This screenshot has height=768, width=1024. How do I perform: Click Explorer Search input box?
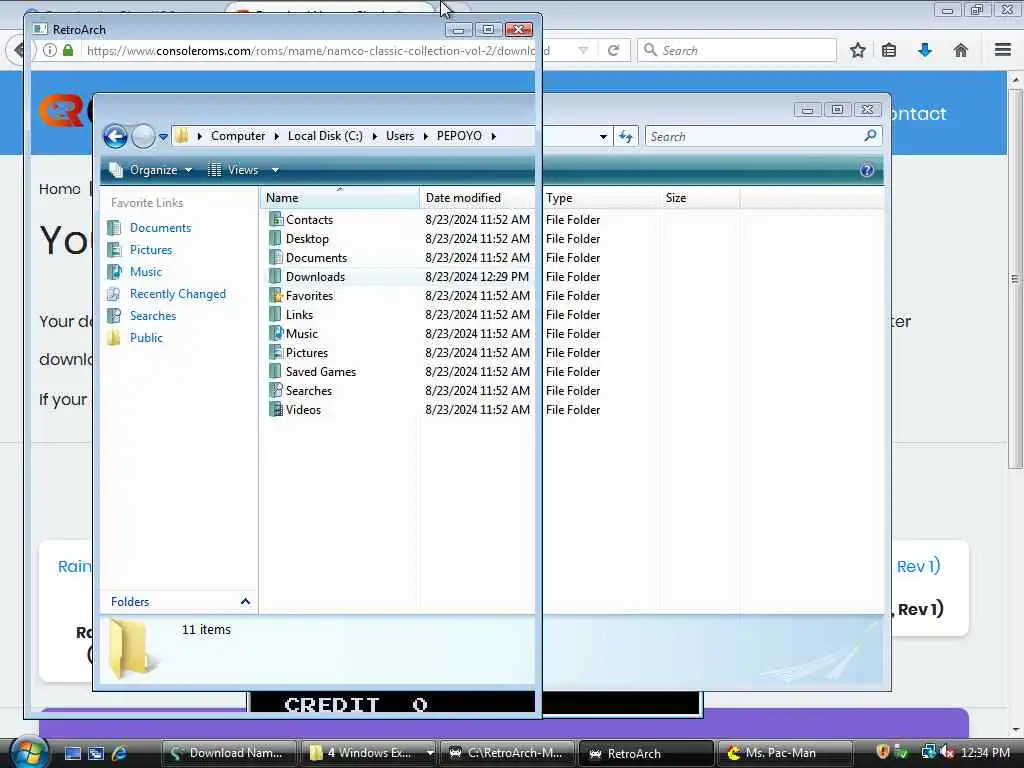point(754,136)
